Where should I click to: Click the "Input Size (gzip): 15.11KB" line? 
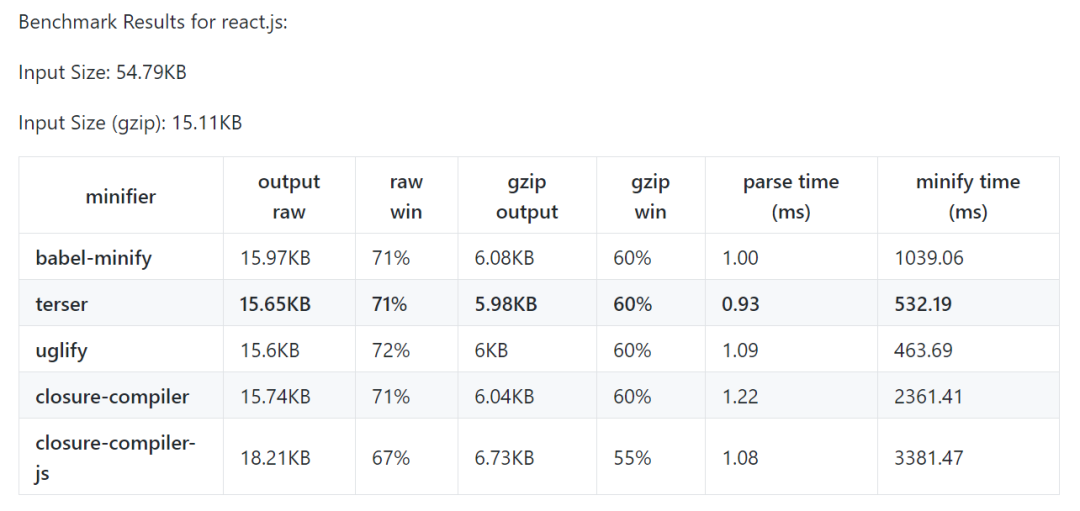[130, 123]
